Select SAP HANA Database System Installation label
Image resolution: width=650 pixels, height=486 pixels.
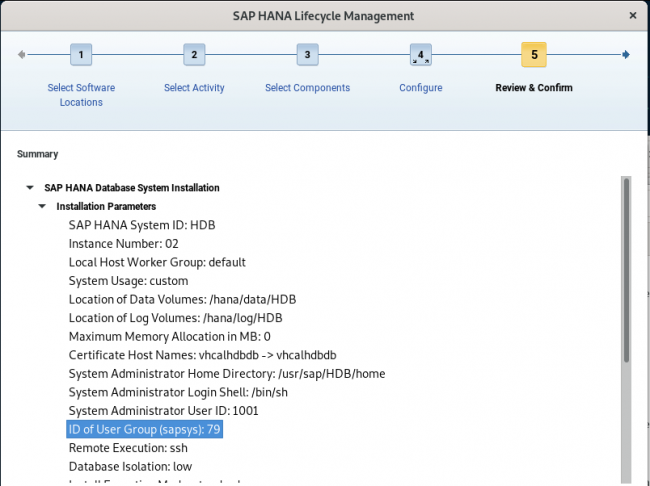[132, 188]
